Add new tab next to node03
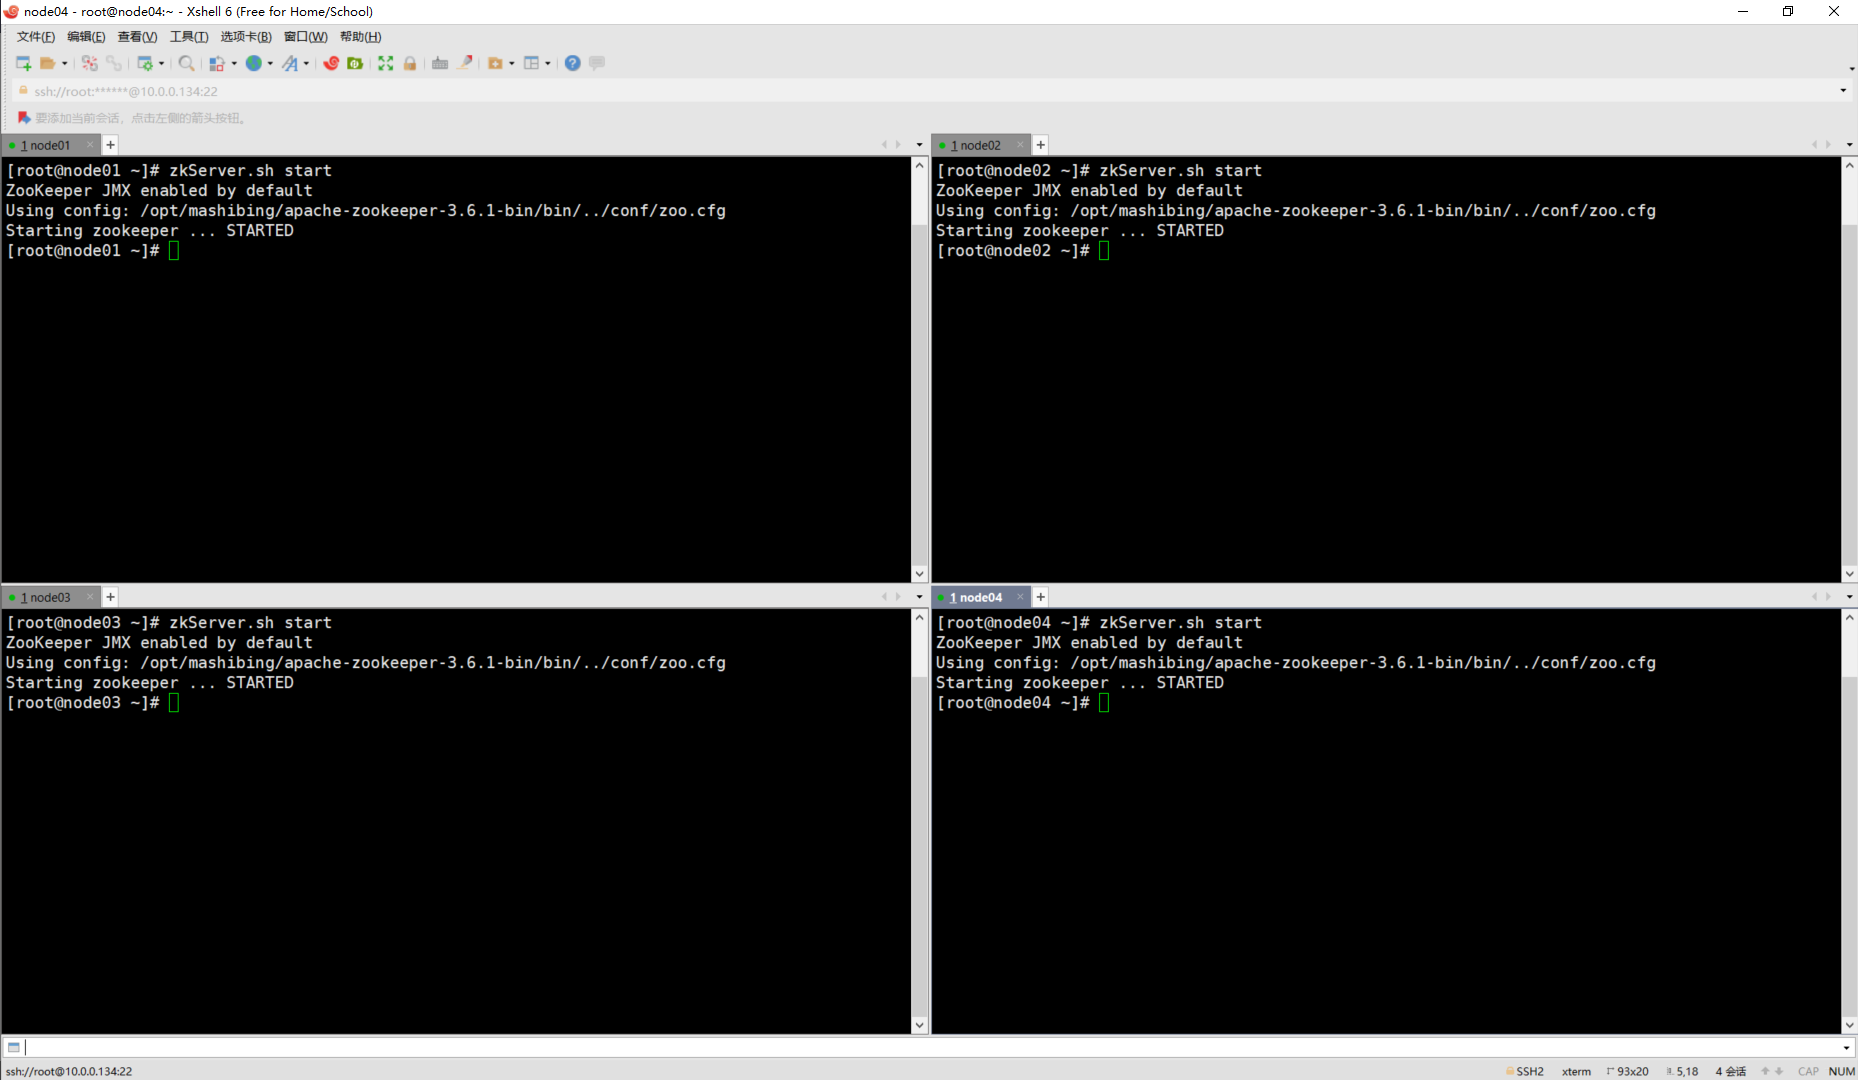The height and width of the screenshot is (1080, 1858). (111, 597)
